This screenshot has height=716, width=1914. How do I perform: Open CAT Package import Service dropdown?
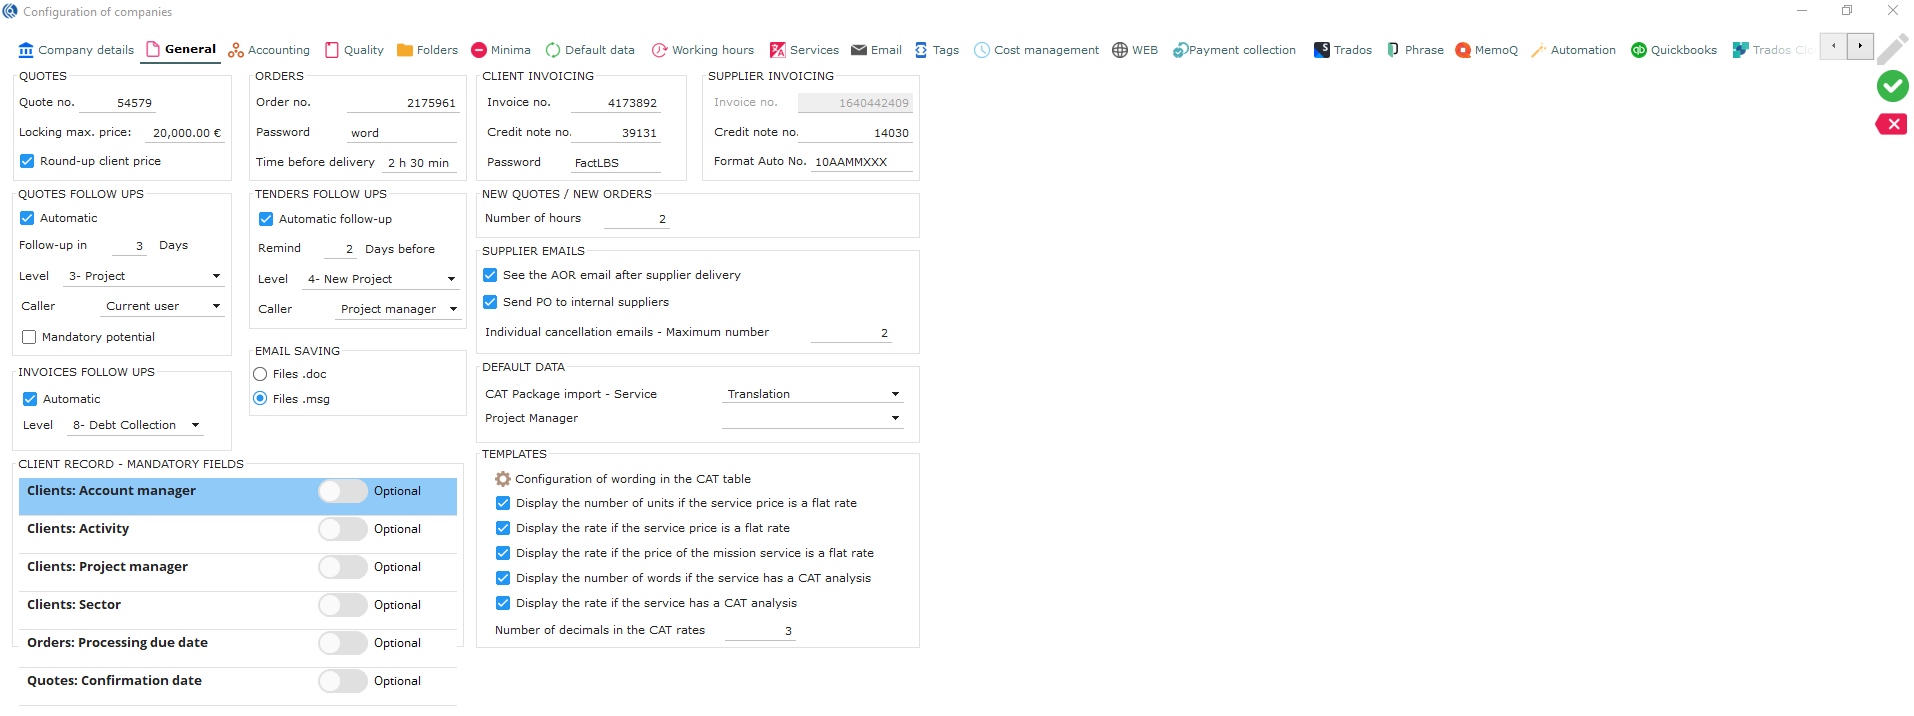point(895,394)
